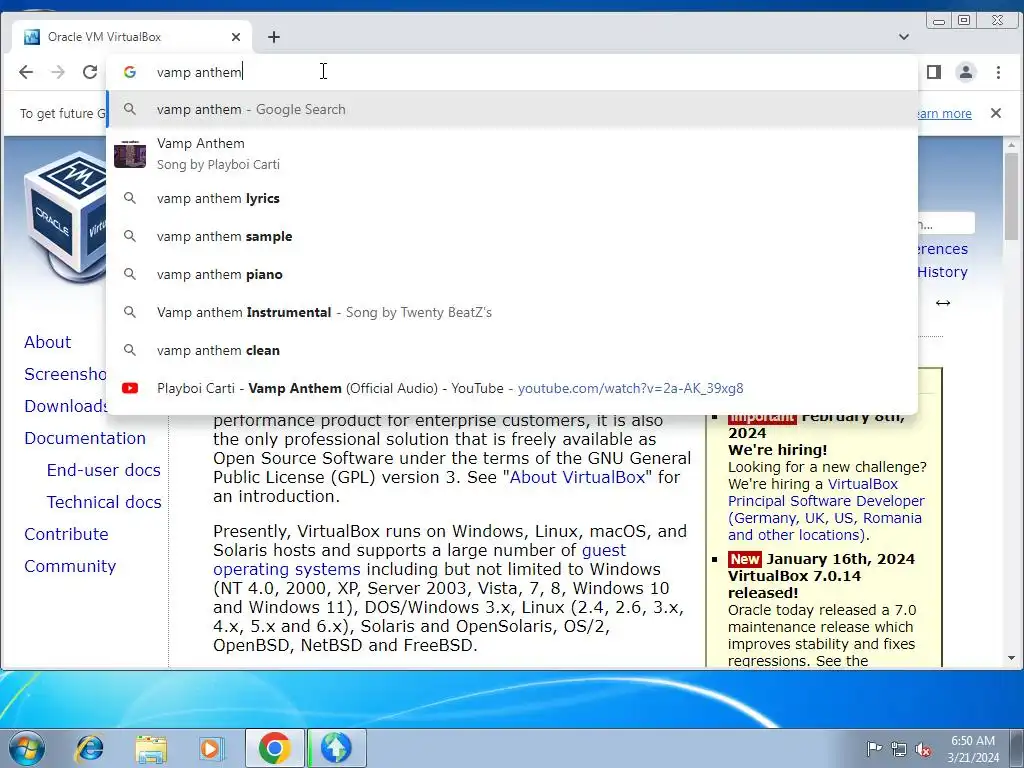Open the Documentation sidebar link
1024x768 pixels.
[x=85, y=438]
